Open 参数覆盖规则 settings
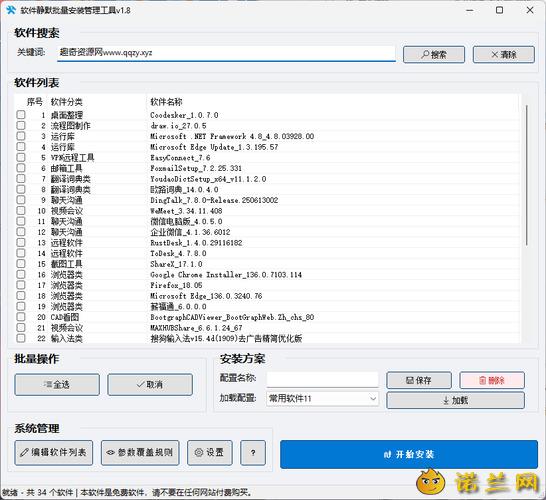 [x=140, y=453]
